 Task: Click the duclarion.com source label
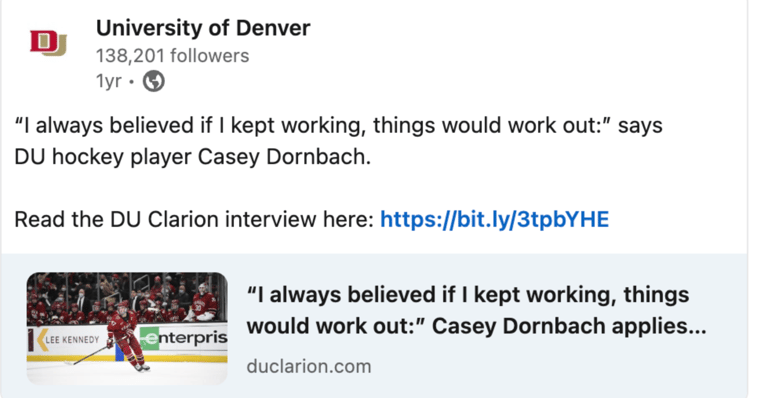coord(309,366)
